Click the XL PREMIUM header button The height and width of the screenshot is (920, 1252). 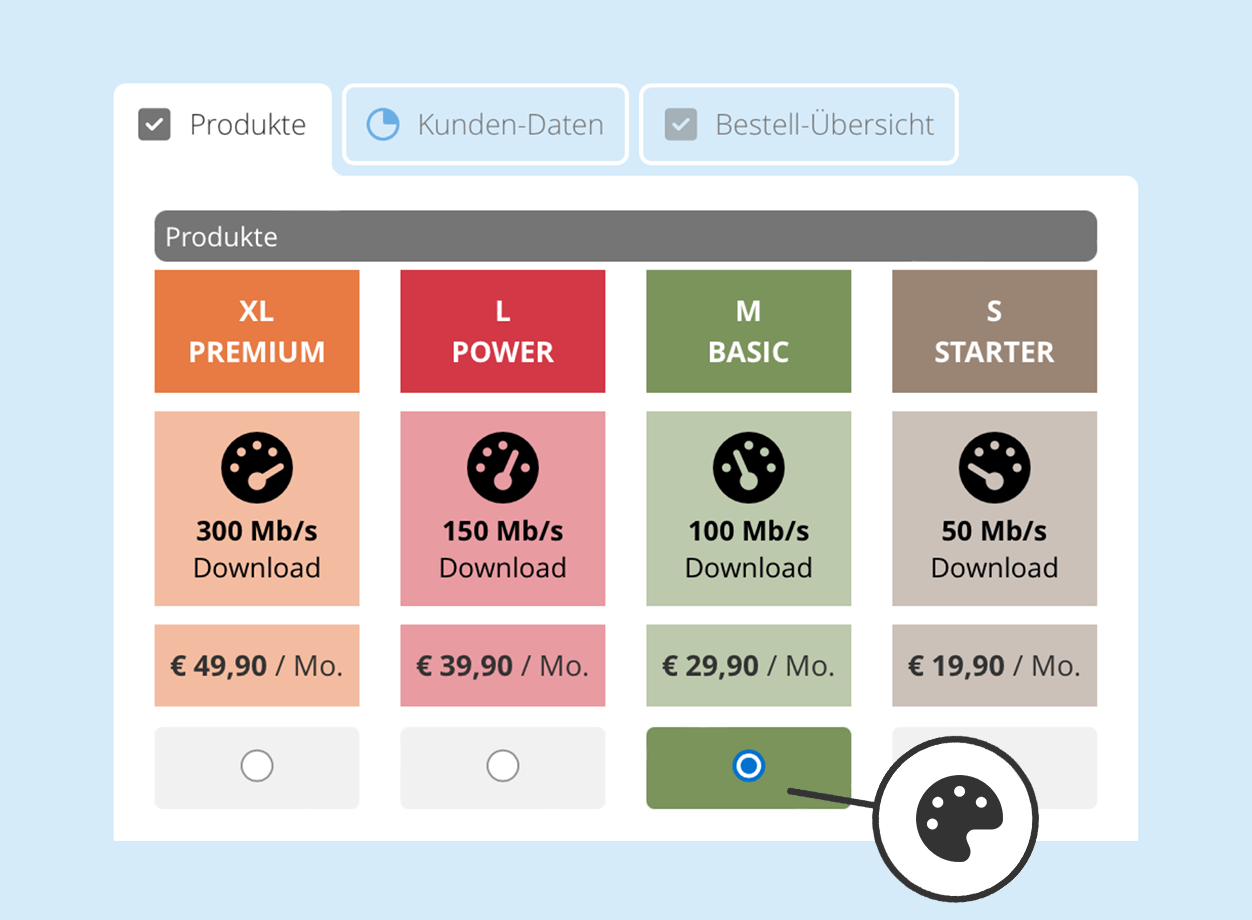pyautogui.click(x=256, y=331)
